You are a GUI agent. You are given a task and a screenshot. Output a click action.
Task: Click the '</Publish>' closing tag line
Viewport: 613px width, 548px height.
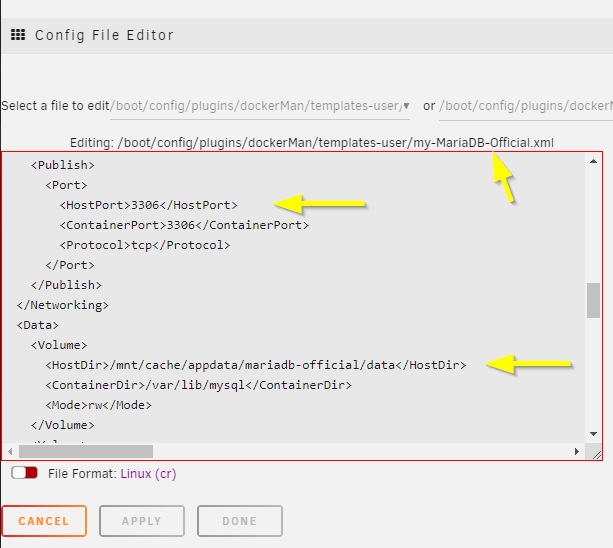click(66, 285)
